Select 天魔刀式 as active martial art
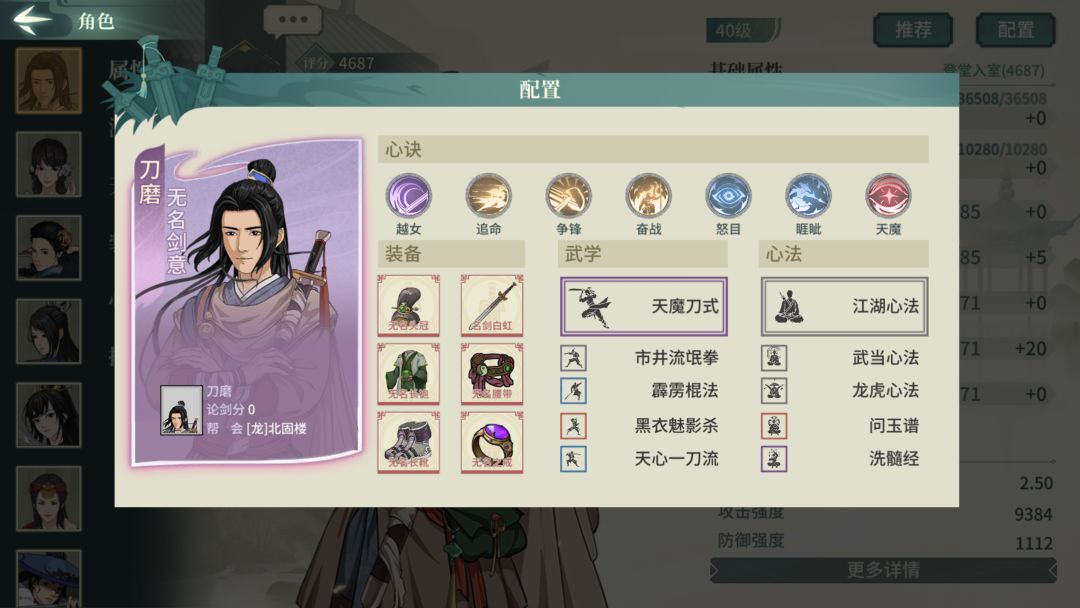This screenshot has height=608, width=1080. pyautogui.click(x=643, y=306)
